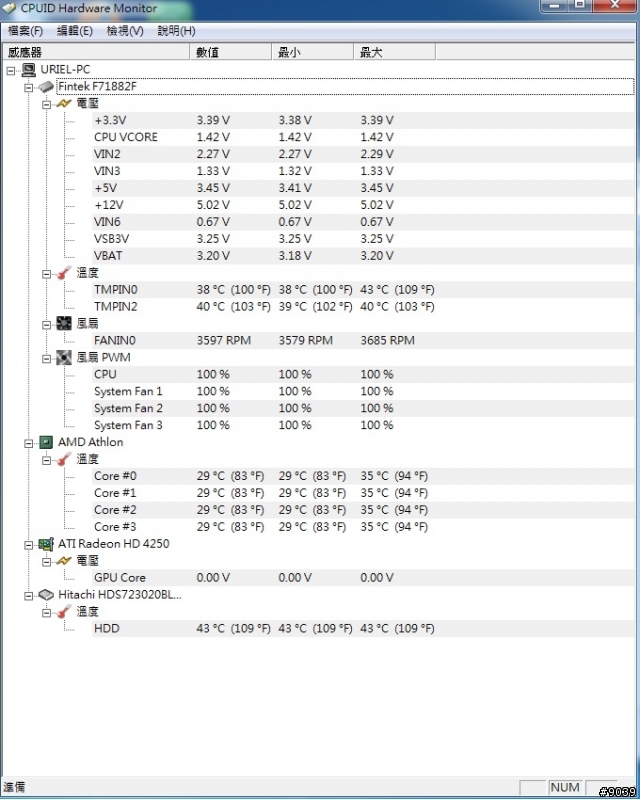Screen dimensions: 640x800
Task: Click the voltage icon under Fintek F71882F
Action: [x=64, y=104]
